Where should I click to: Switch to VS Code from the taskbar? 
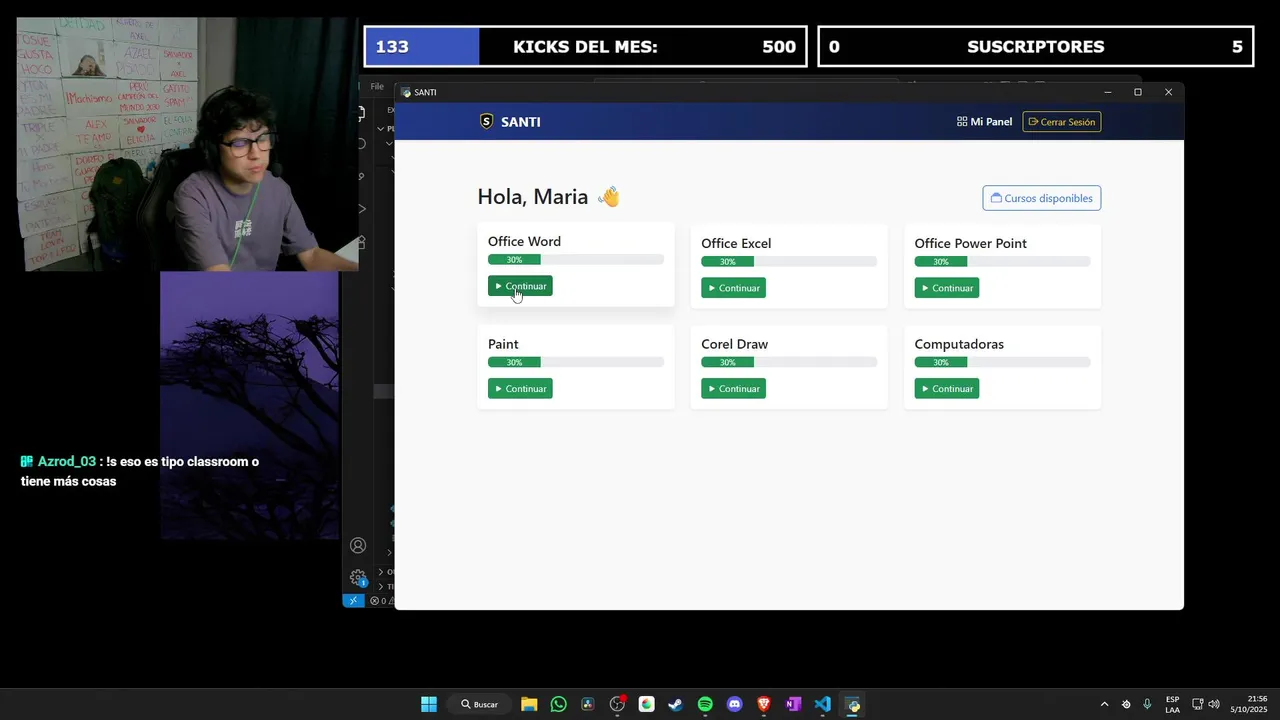(x=823, y=704)
